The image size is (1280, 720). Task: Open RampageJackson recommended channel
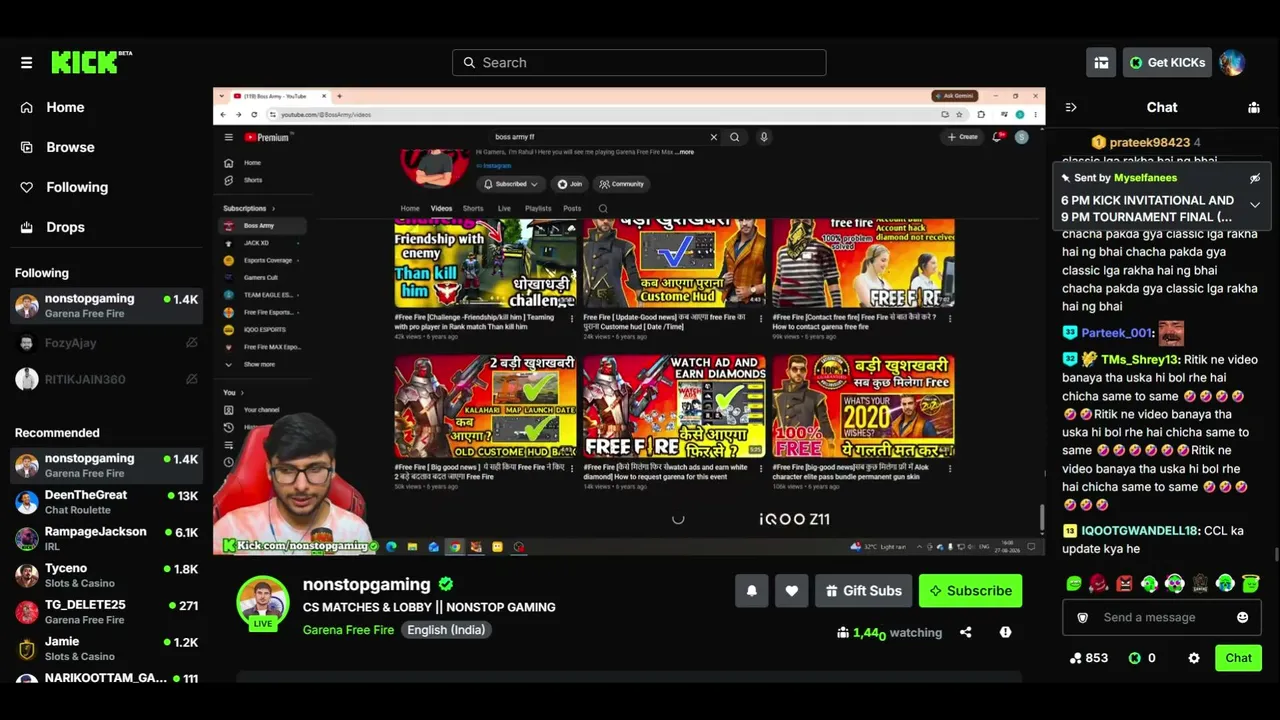point(106,538)
